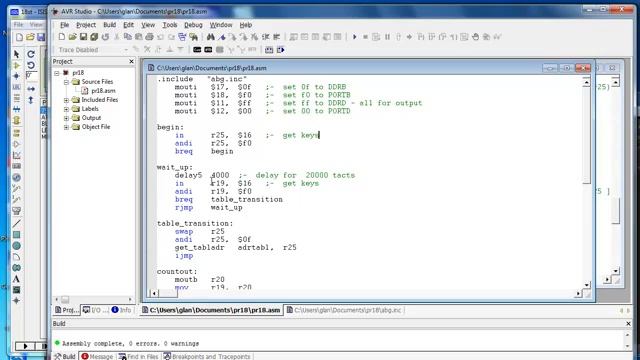Image resolution: width=640 pixels, height=360 pixels.
Task: Open the Build menu
Action: pos(109,25)
